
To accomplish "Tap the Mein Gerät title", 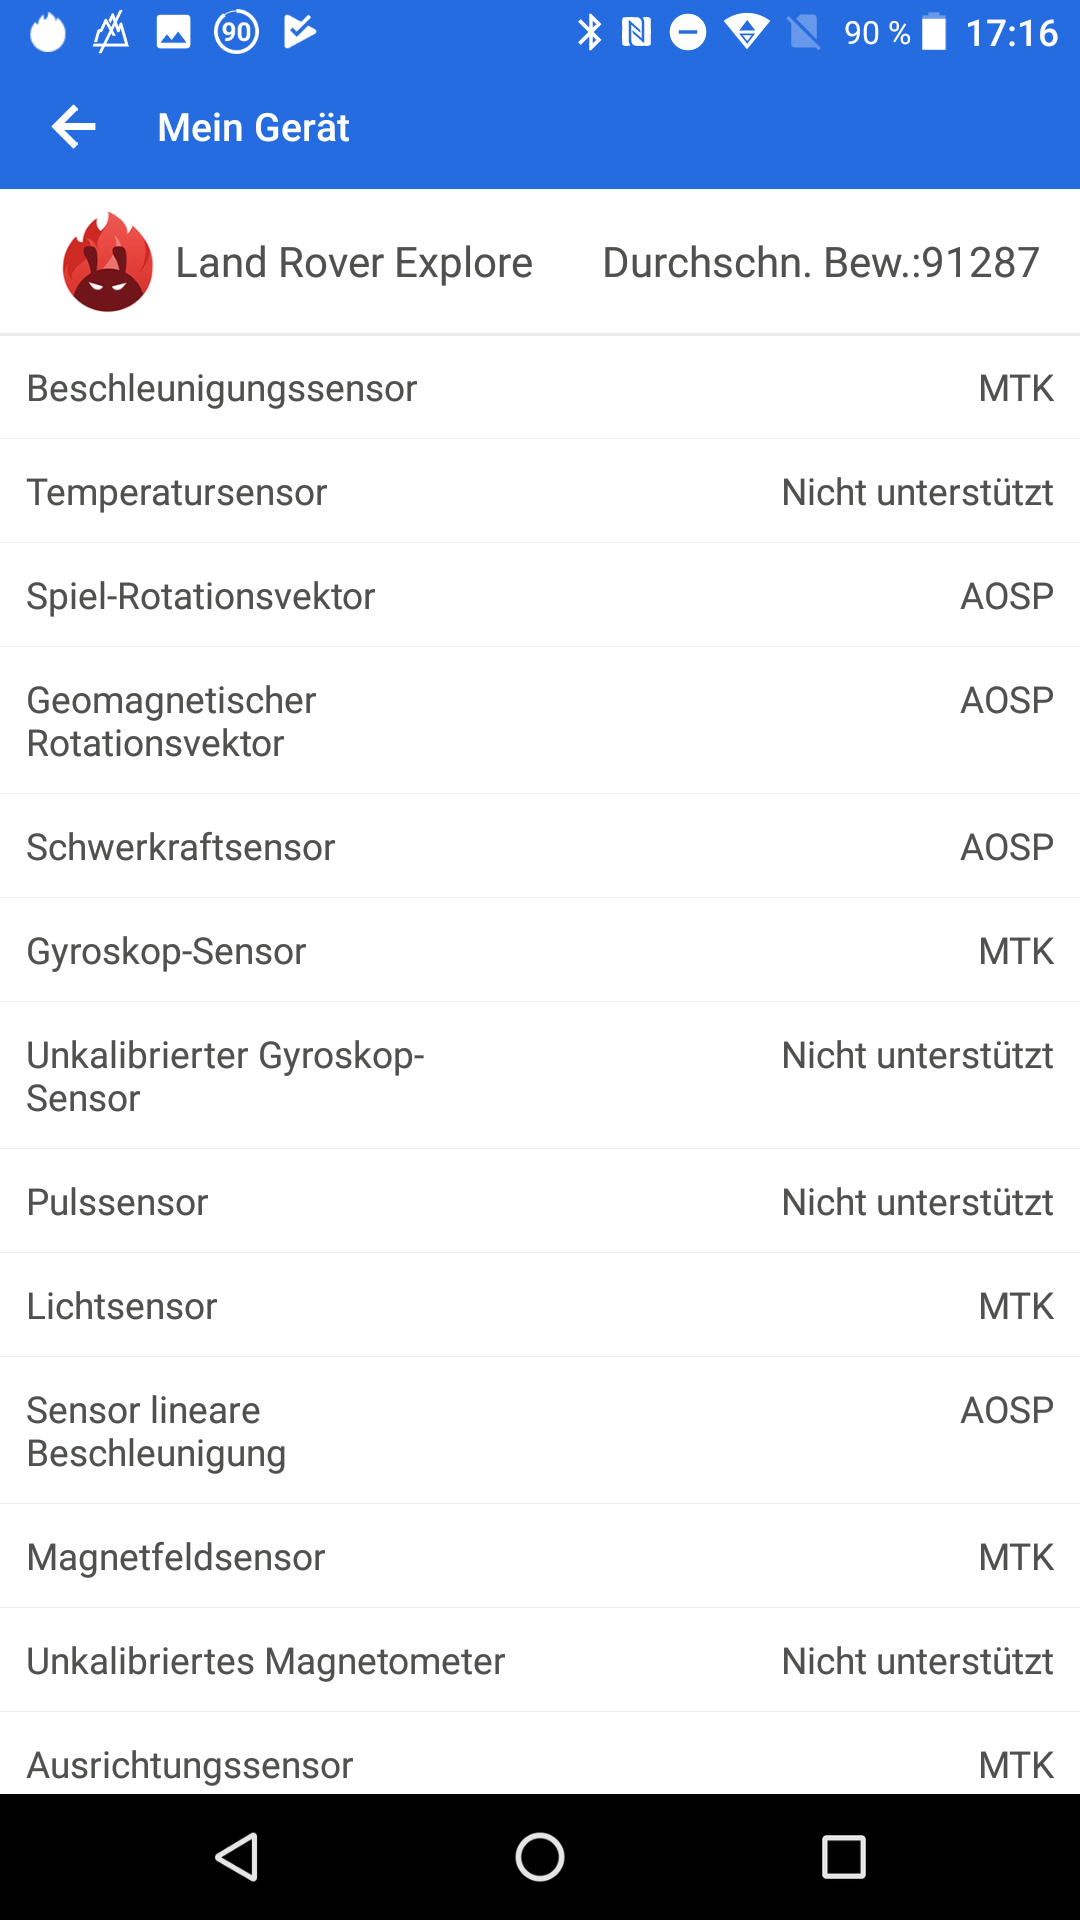I will (x=253, y=128).
